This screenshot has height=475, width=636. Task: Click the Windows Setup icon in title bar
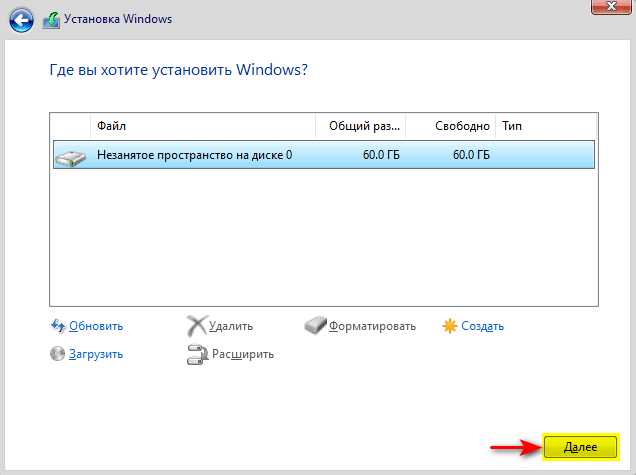pos(52,20)
